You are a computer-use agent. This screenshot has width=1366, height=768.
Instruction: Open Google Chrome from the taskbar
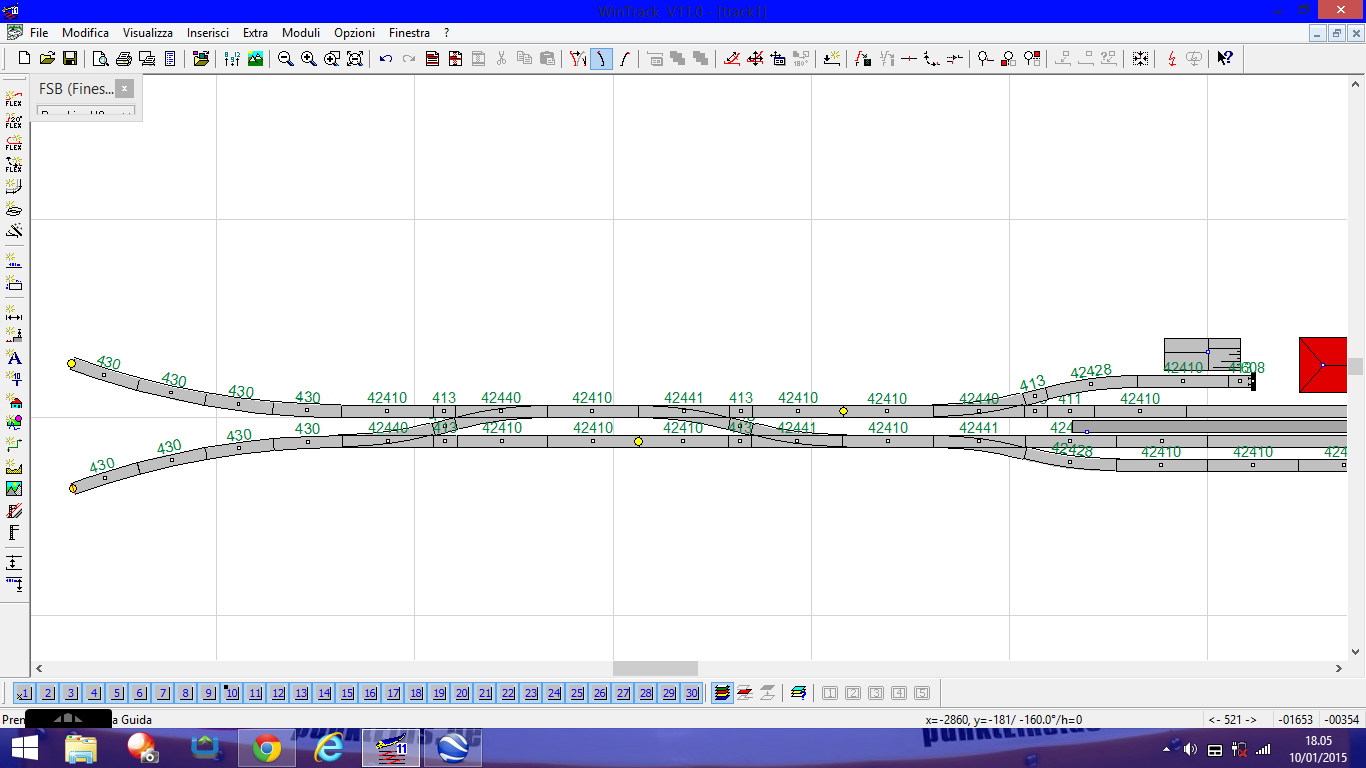266,748
